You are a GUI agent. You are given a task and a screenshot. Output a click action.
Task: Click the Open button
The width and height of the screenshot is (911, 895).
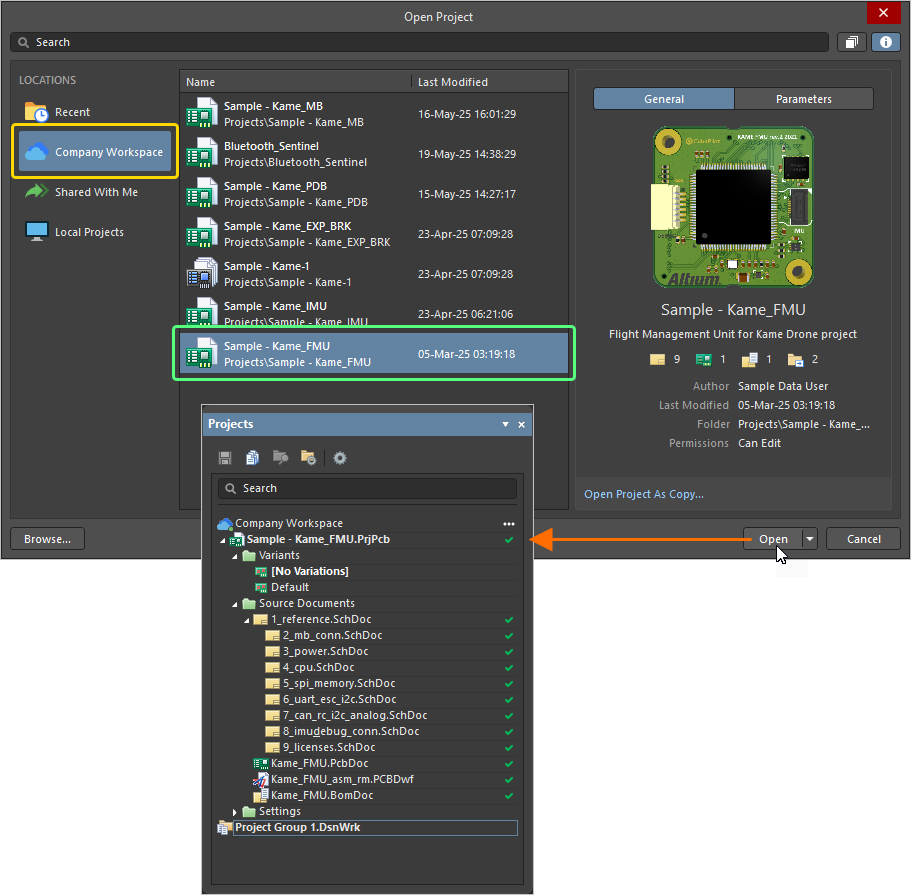pyautogui.click(x=773, y=539)
